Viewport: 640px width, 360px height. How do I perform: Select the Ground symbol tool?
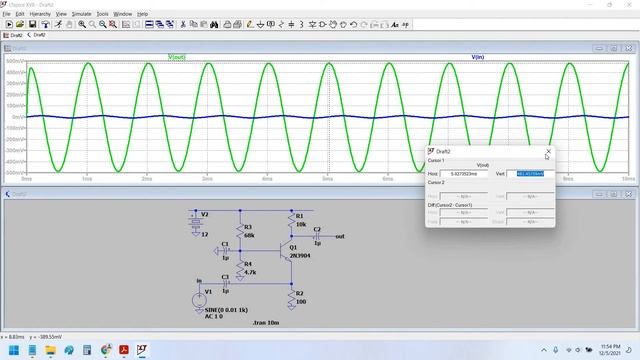pyautogui.click(x=260, y=24)
